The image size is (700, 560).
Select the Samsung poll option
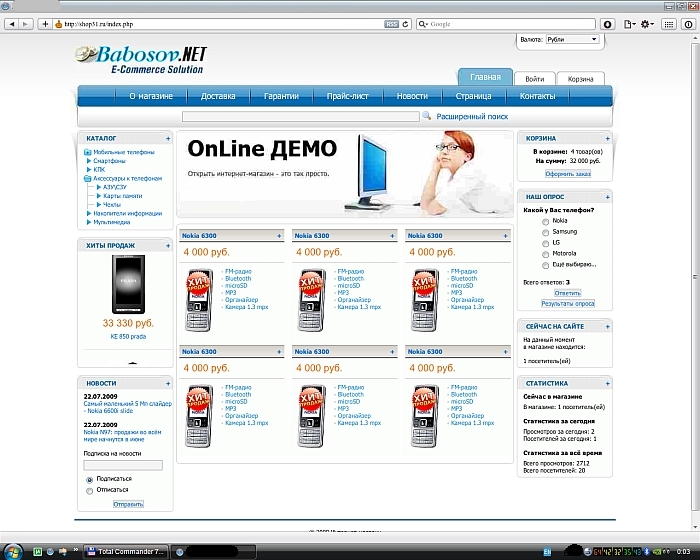[x=545, y=233]
